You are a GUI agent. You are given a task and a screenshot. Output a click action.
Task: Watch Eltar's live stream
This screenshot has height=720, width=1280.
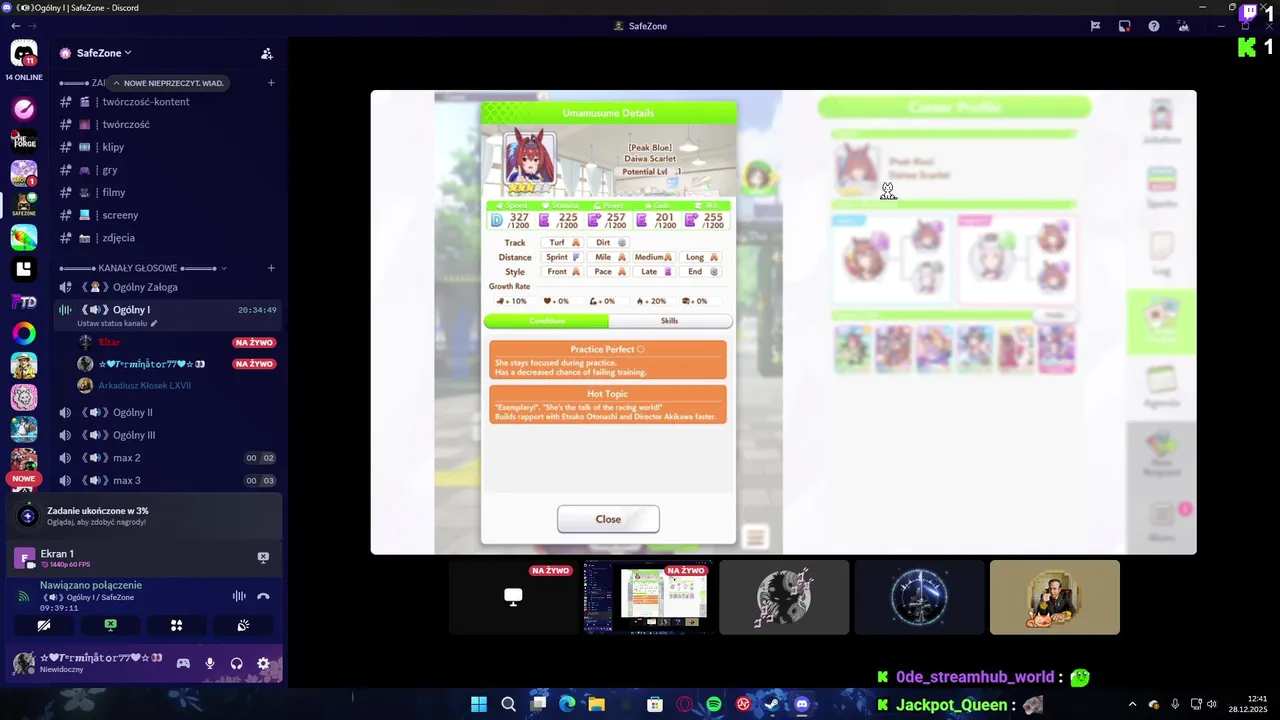[254, 342]
